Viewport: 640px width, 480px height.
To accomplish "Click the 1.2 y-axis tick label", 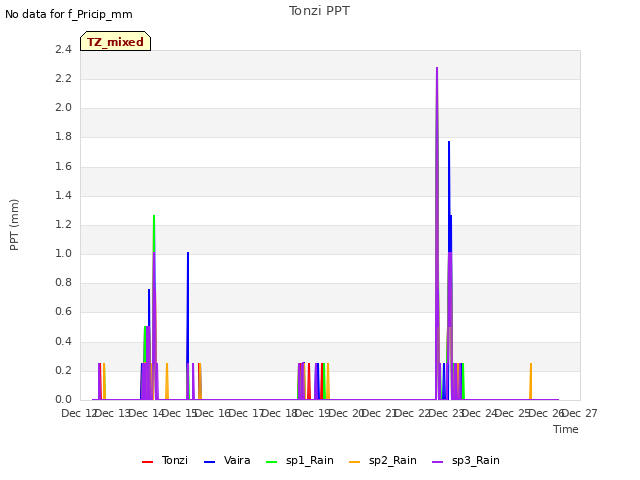I will [x=63, y=224].
